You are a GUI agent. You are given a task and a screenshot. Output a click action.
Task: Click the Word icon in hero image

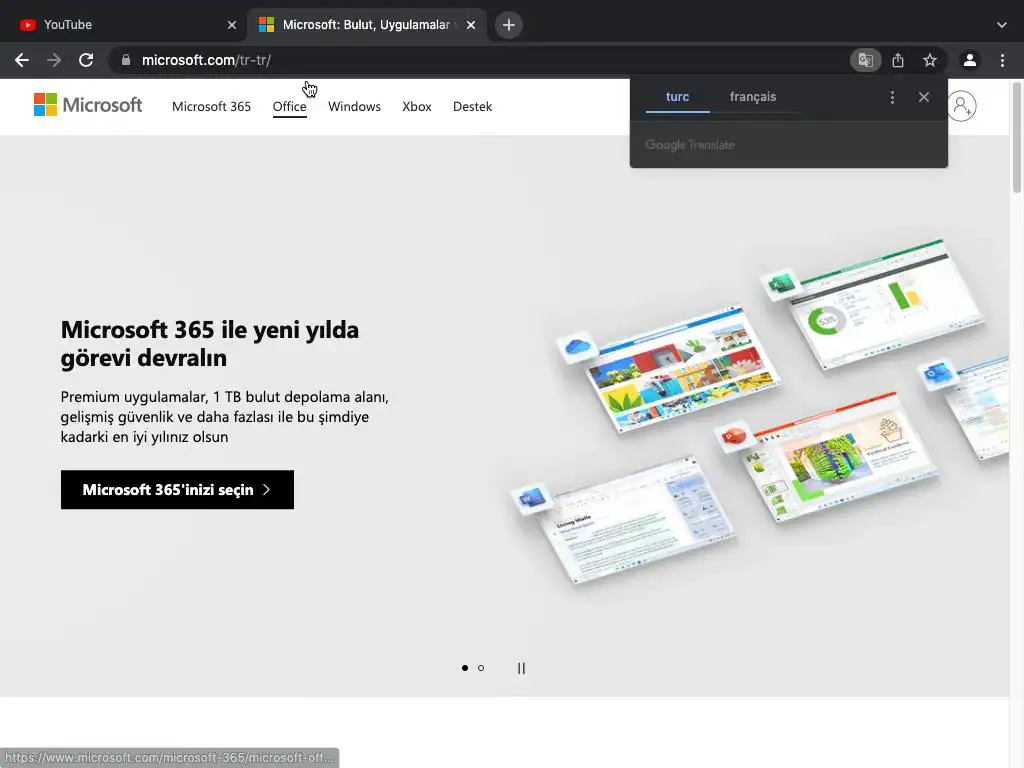pyautogui.click(x=532, y=499)
